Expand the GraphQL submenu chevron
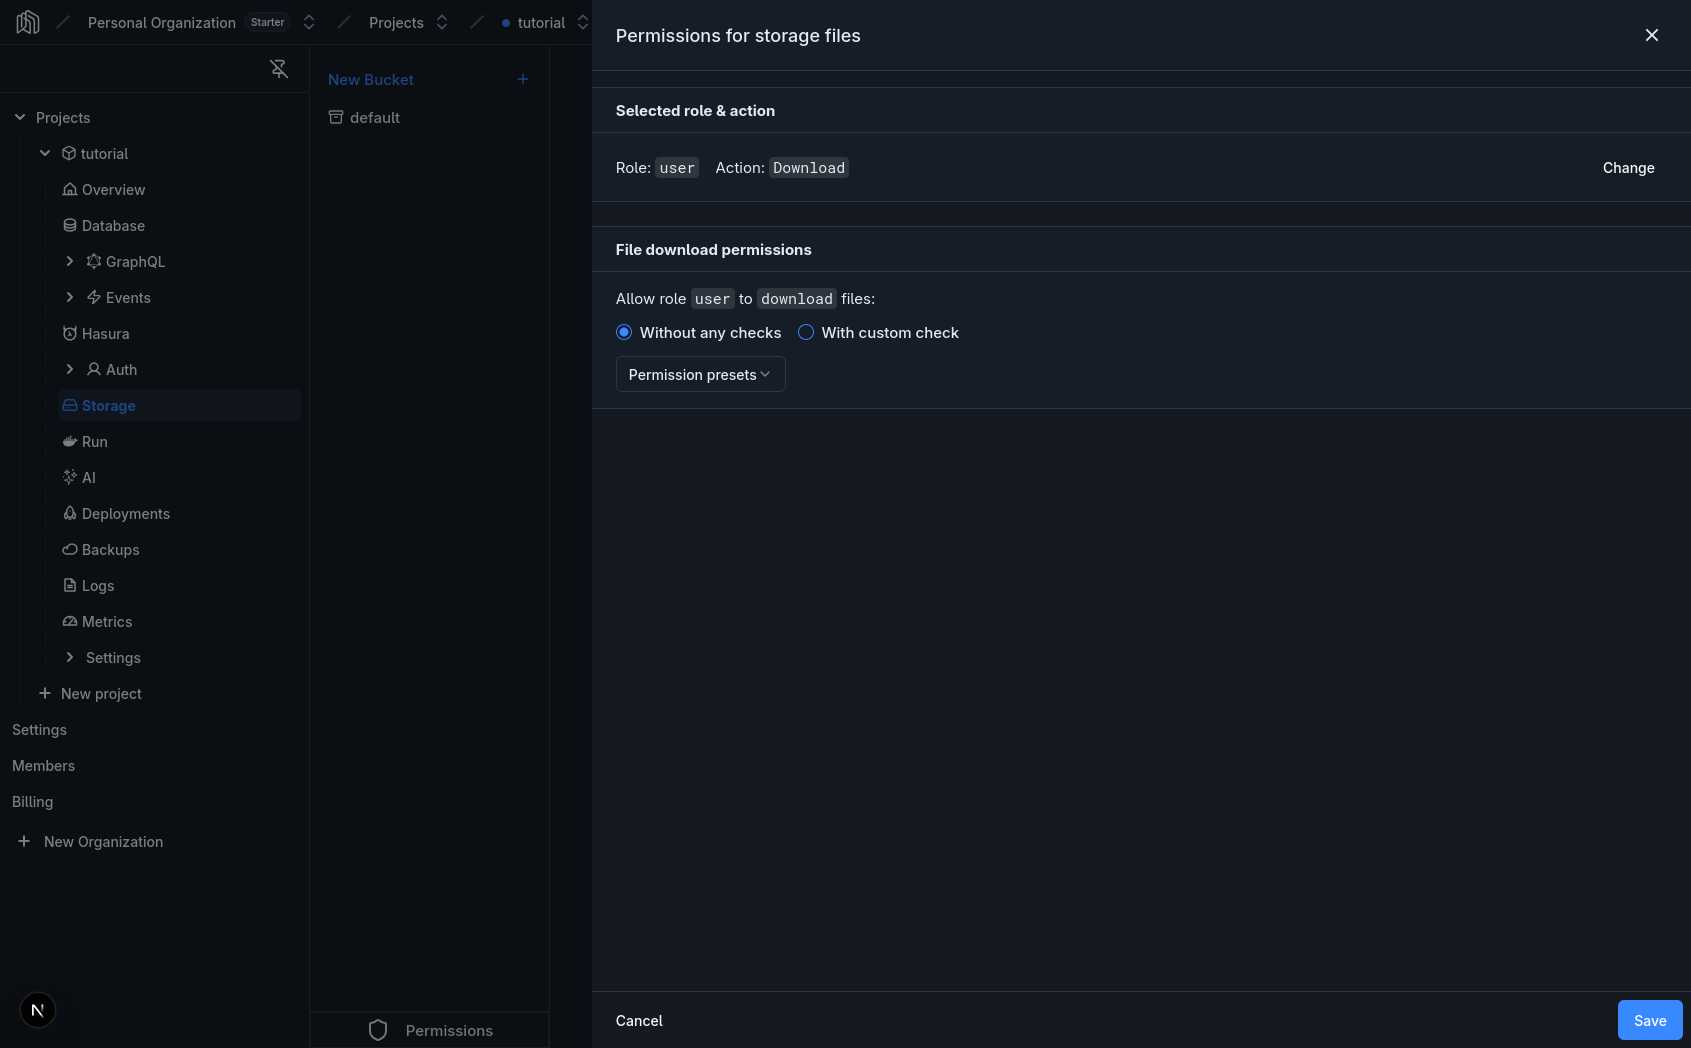The height and width of the screenshot is (1048, 1691). coord(70,261)
